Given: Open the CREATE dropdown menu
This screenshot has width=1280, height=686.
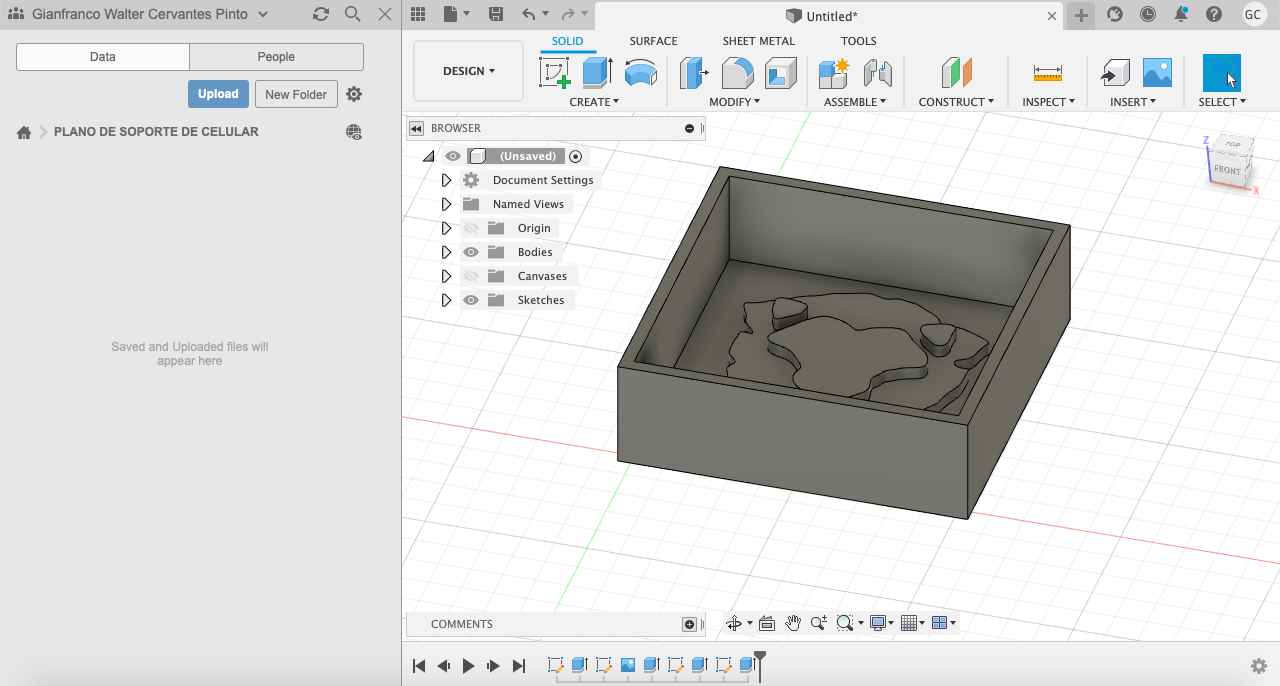Looking at the screenshot, I should pos(594,102).
